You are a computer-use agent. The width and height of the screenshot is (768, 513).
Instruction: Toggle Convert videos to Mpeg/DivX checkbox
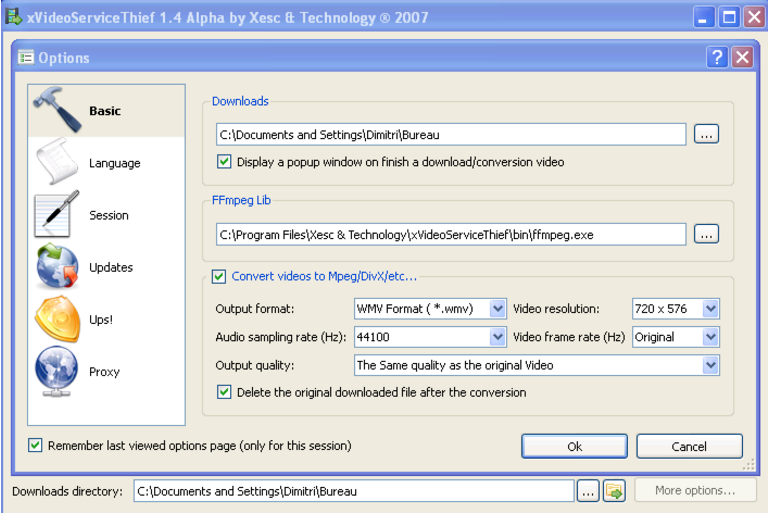click(219, 277)
